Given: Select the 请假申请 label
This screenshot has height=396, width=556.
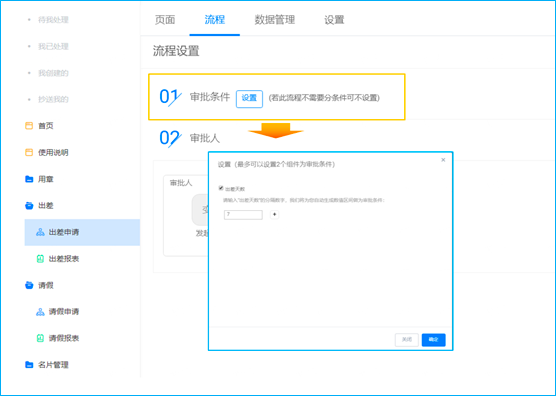Looking at the screenshot, I should [64, 312].
